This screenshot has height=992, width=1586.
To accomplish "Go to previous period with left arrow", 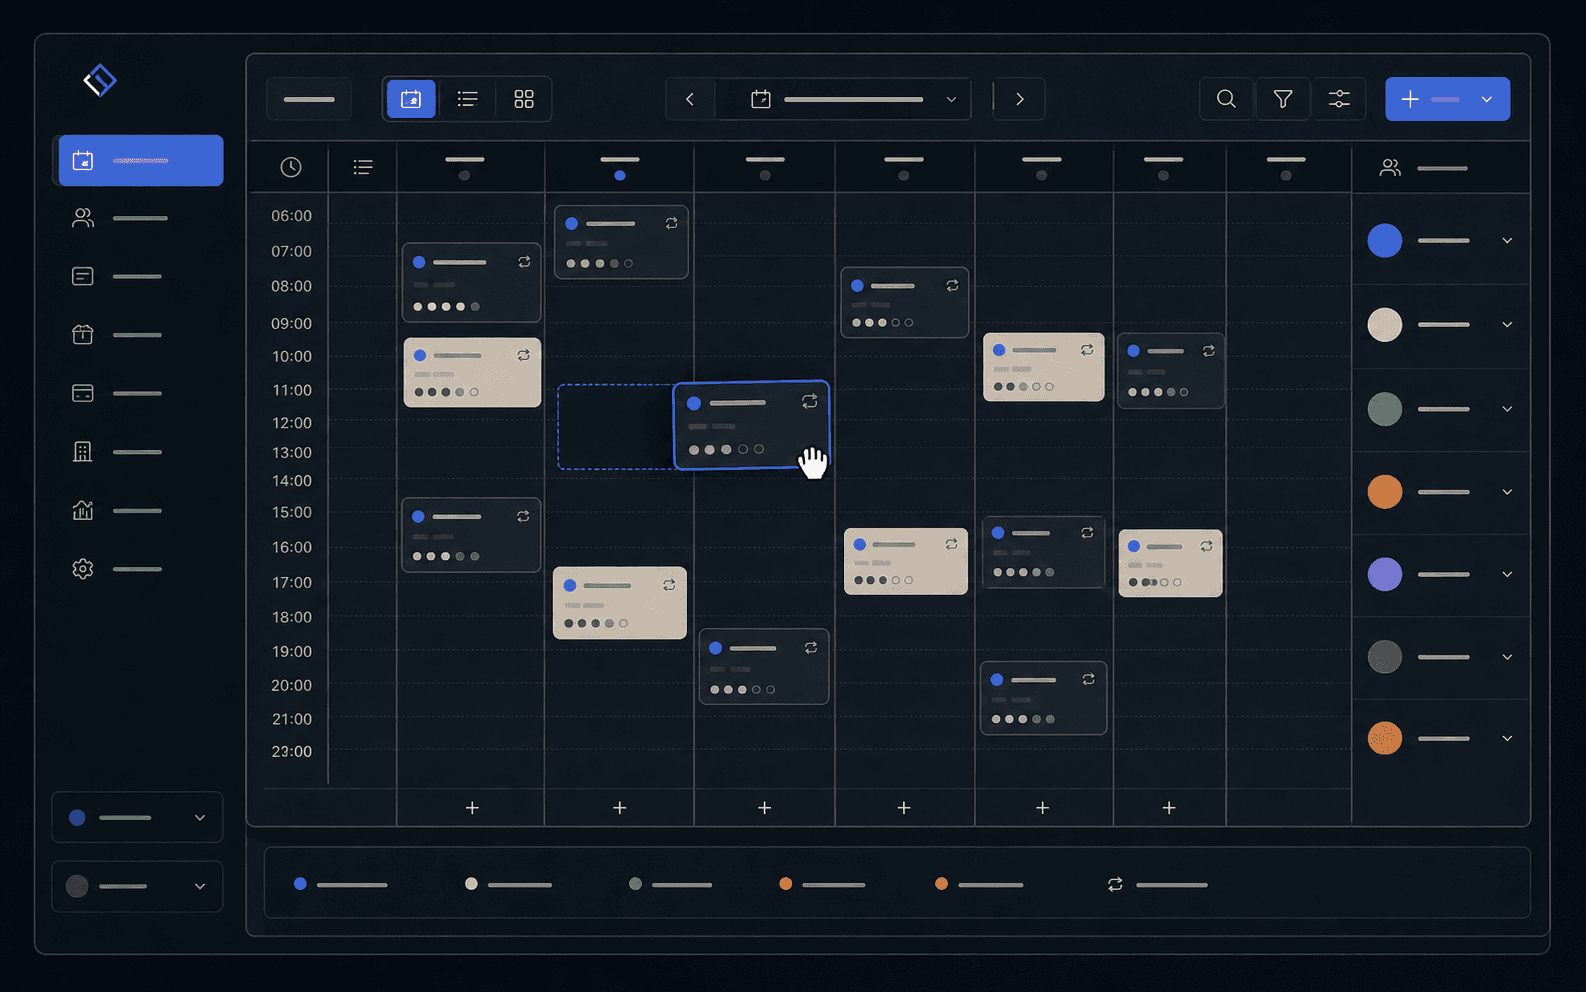I will coord(690,99).
